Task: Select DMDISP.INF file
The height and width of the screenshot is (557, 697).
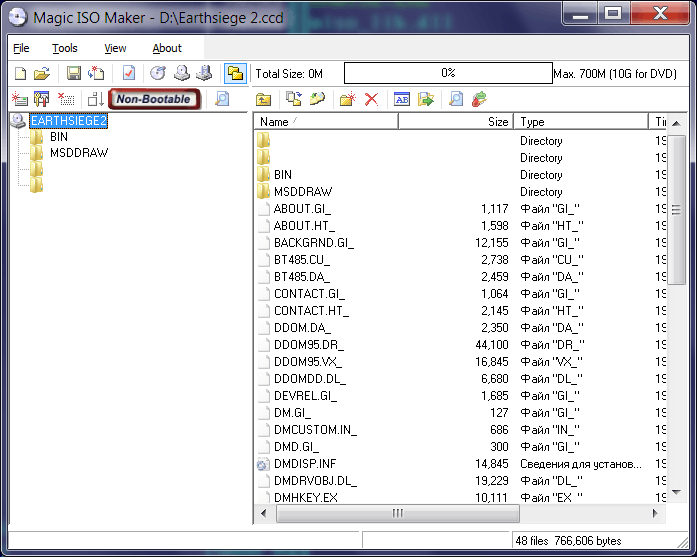Action: 305,464
